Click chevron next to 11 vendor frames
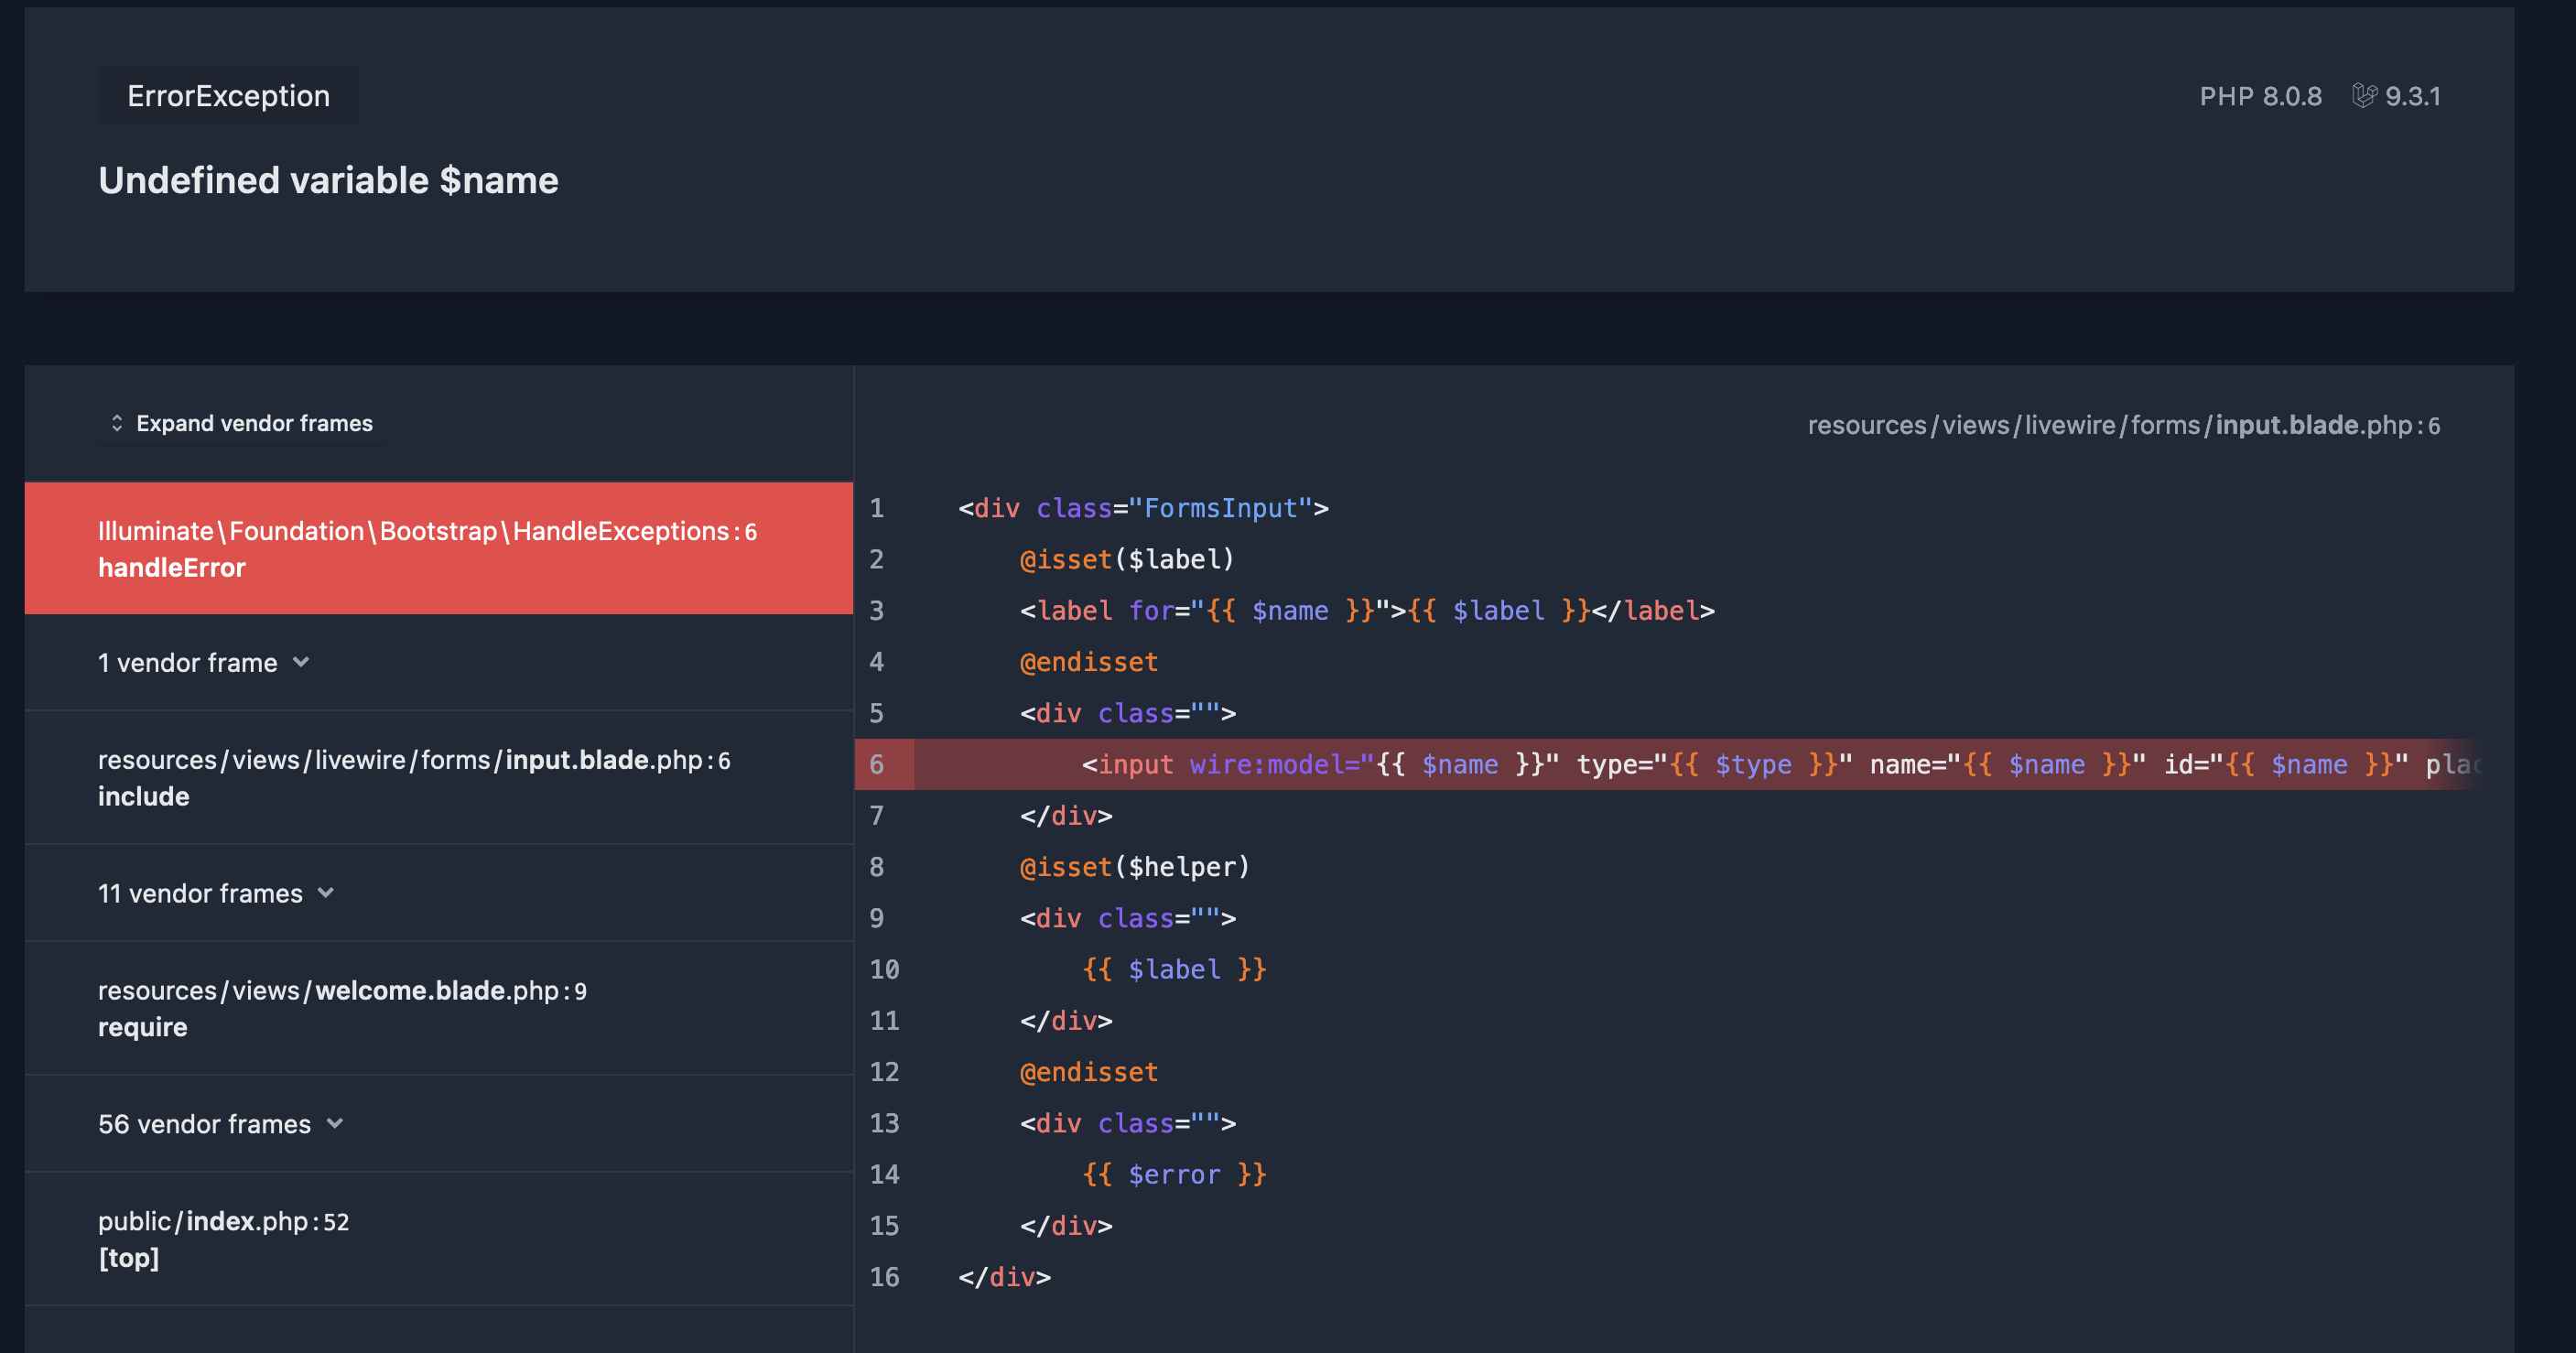 click(326, 893)
